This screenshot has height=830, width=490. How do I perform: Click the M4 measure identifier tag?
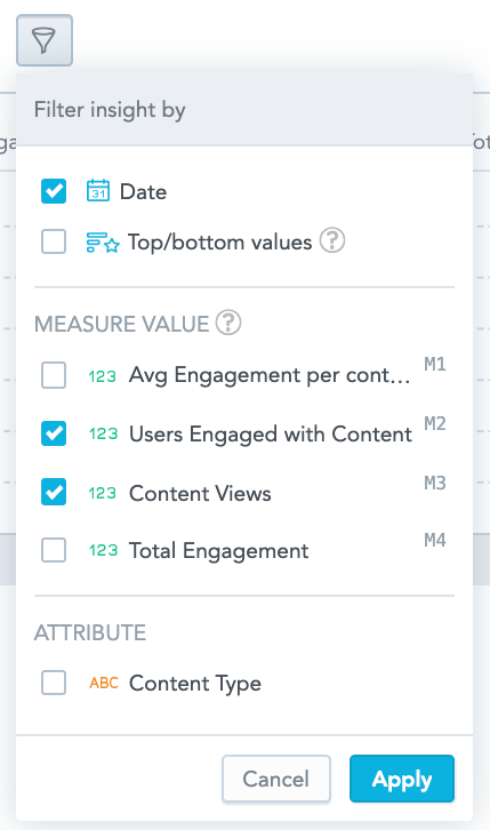tap(435, 540)
